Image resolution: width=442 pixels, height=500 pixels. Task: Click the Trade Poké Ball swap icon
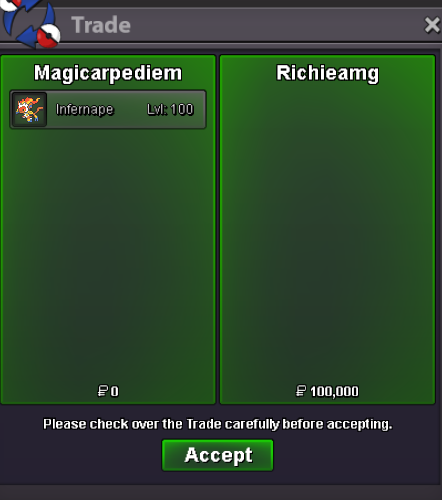click(31, 23)
